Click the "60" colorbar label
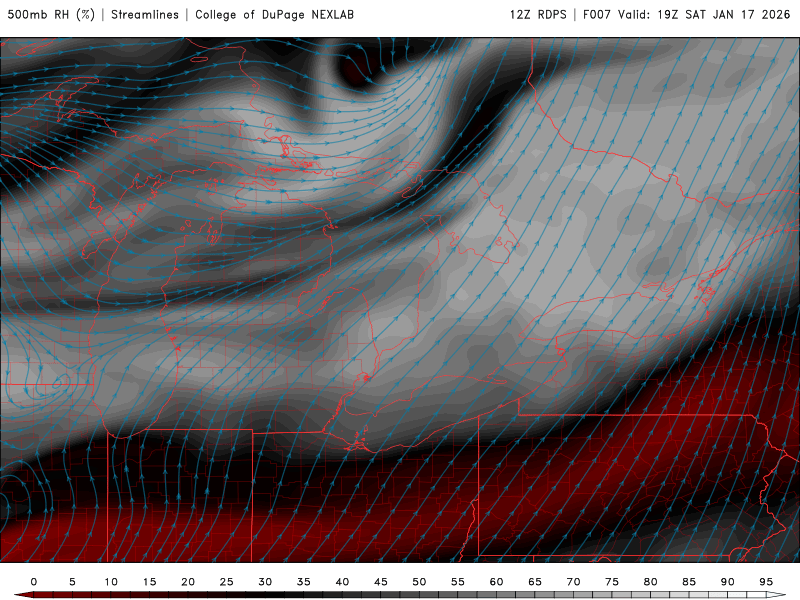Viewport: 800px width, 600px height. click(x=496, y=582)
